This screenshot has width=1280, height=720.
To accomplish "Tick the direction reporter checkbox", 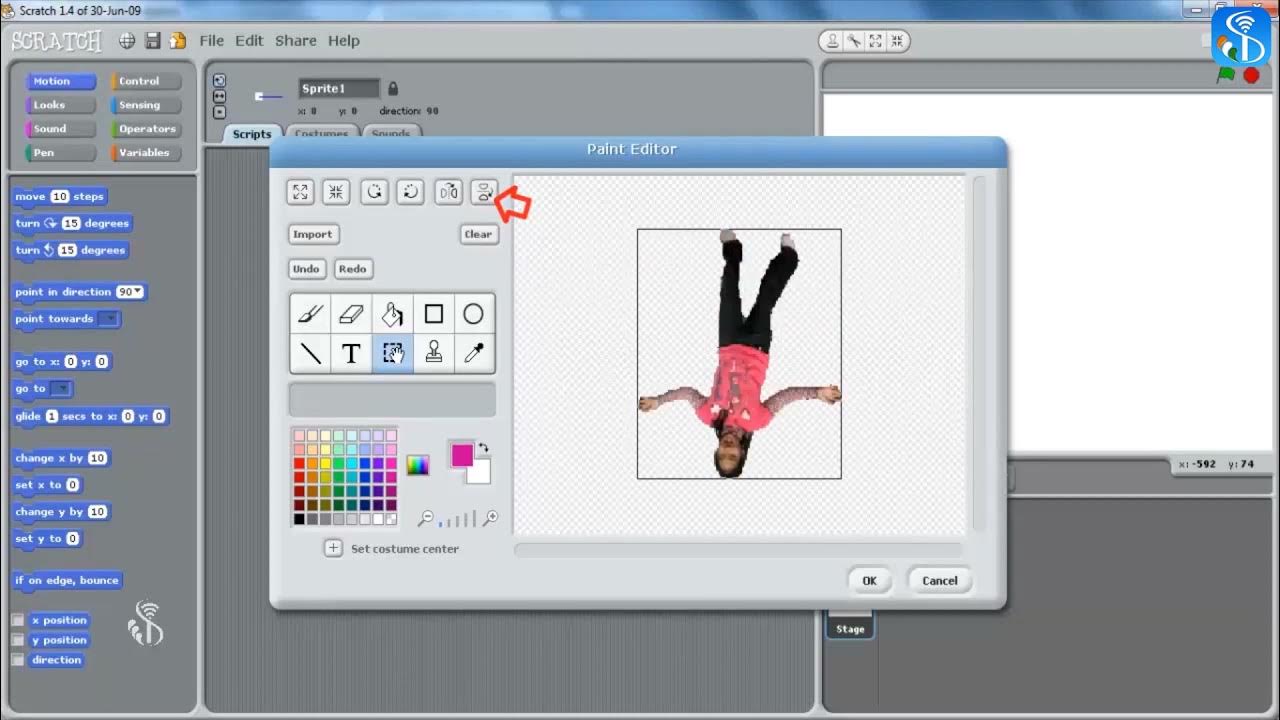I will [x=17, y=660].
